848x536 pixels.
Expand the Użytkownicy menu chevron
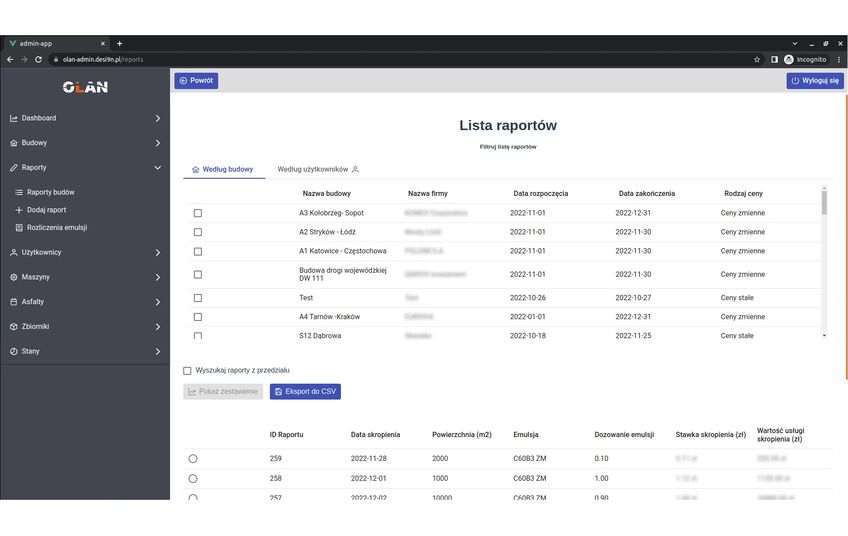157,253
